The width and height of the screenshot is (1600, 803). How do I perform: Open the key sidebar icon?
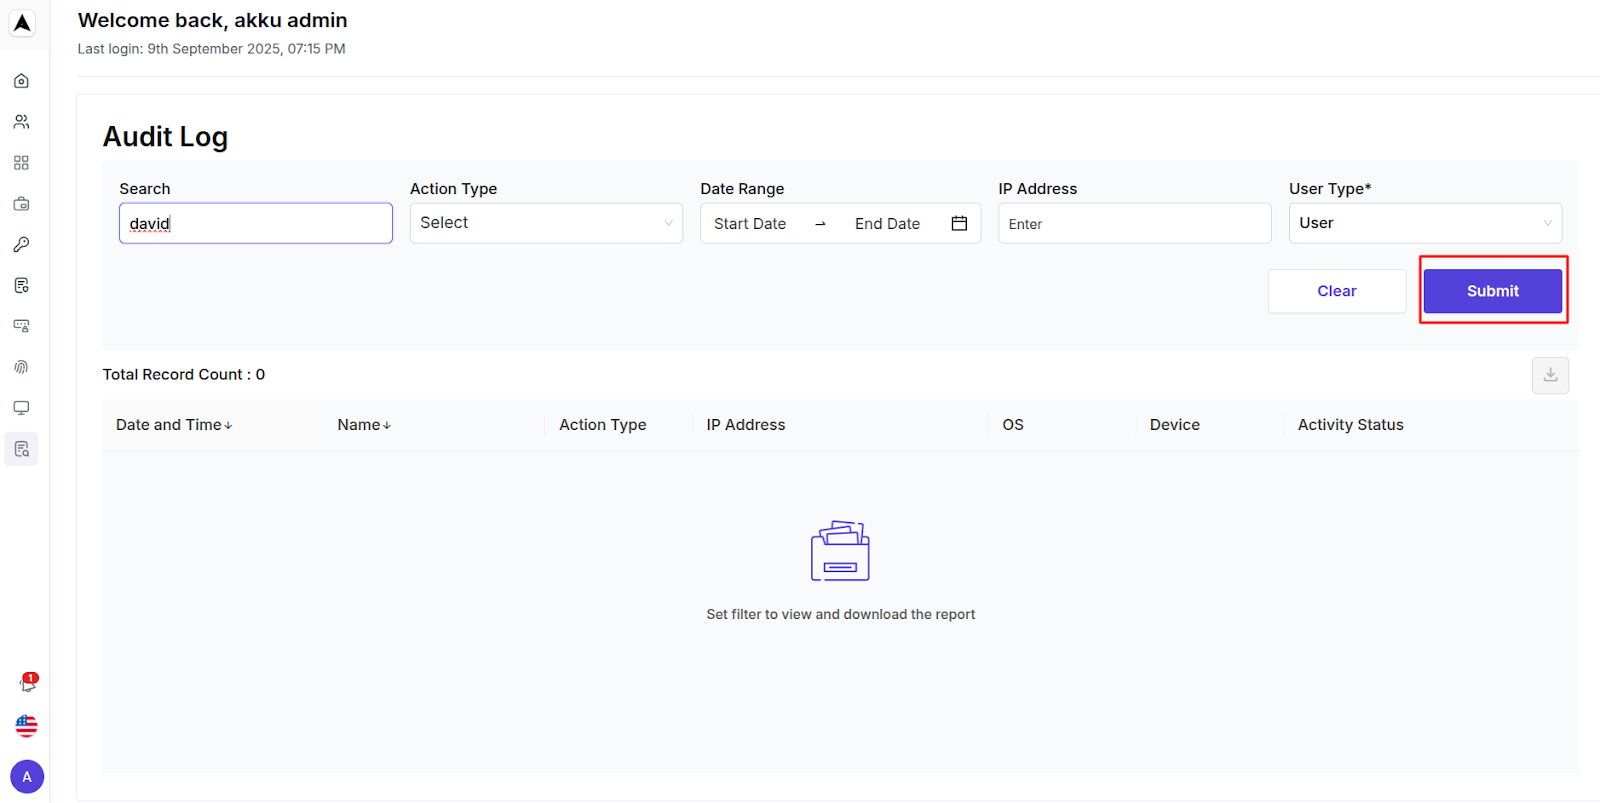coord(21,245)
